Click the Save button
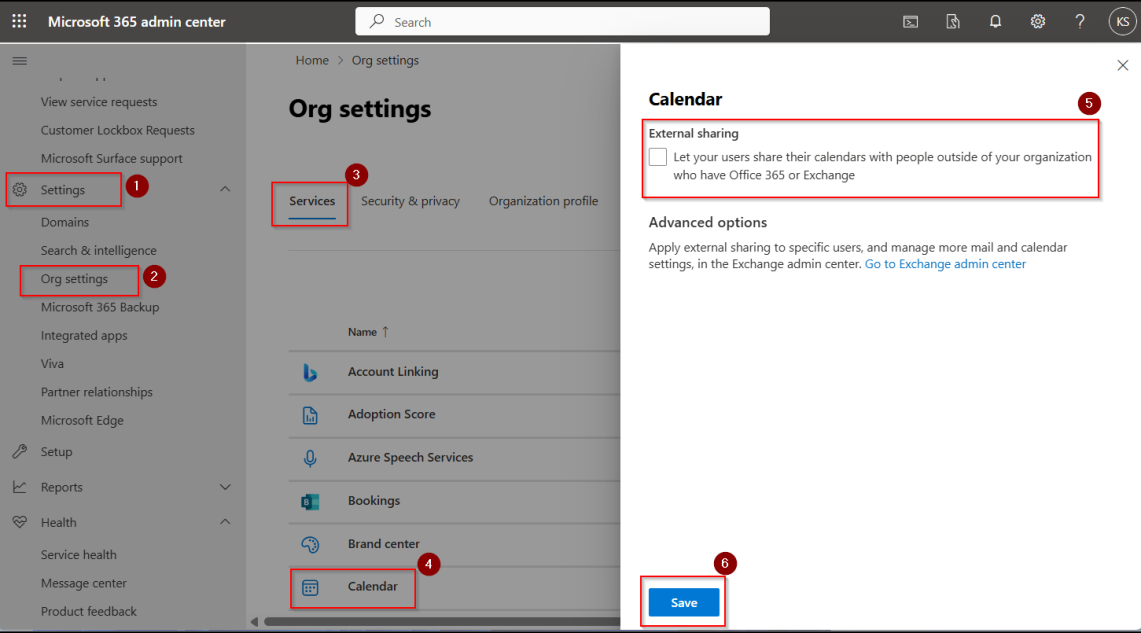Viewport: 1141px width, 633px height. 684,602
